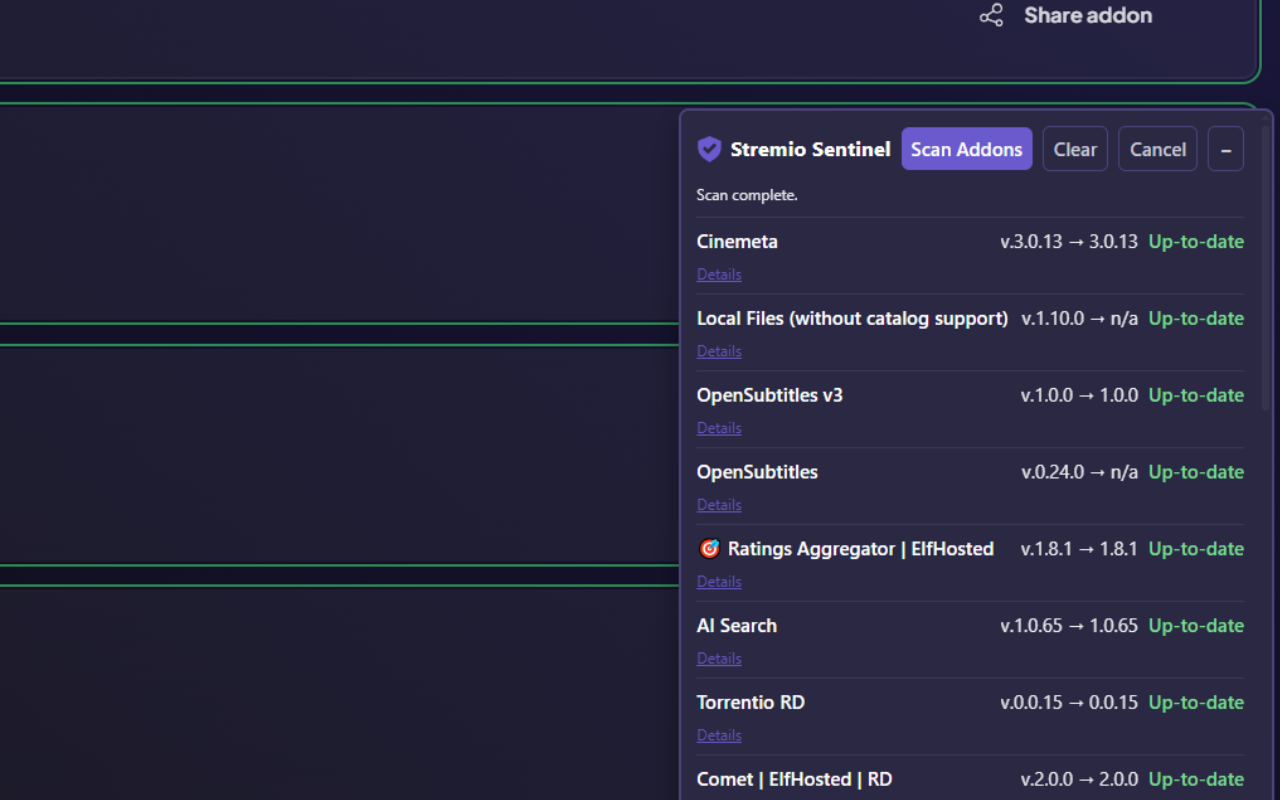Expand Details for Ratings Aggregator ElfHosted
The width and height of the screenshot is (1280, 800).
(719, 582)
